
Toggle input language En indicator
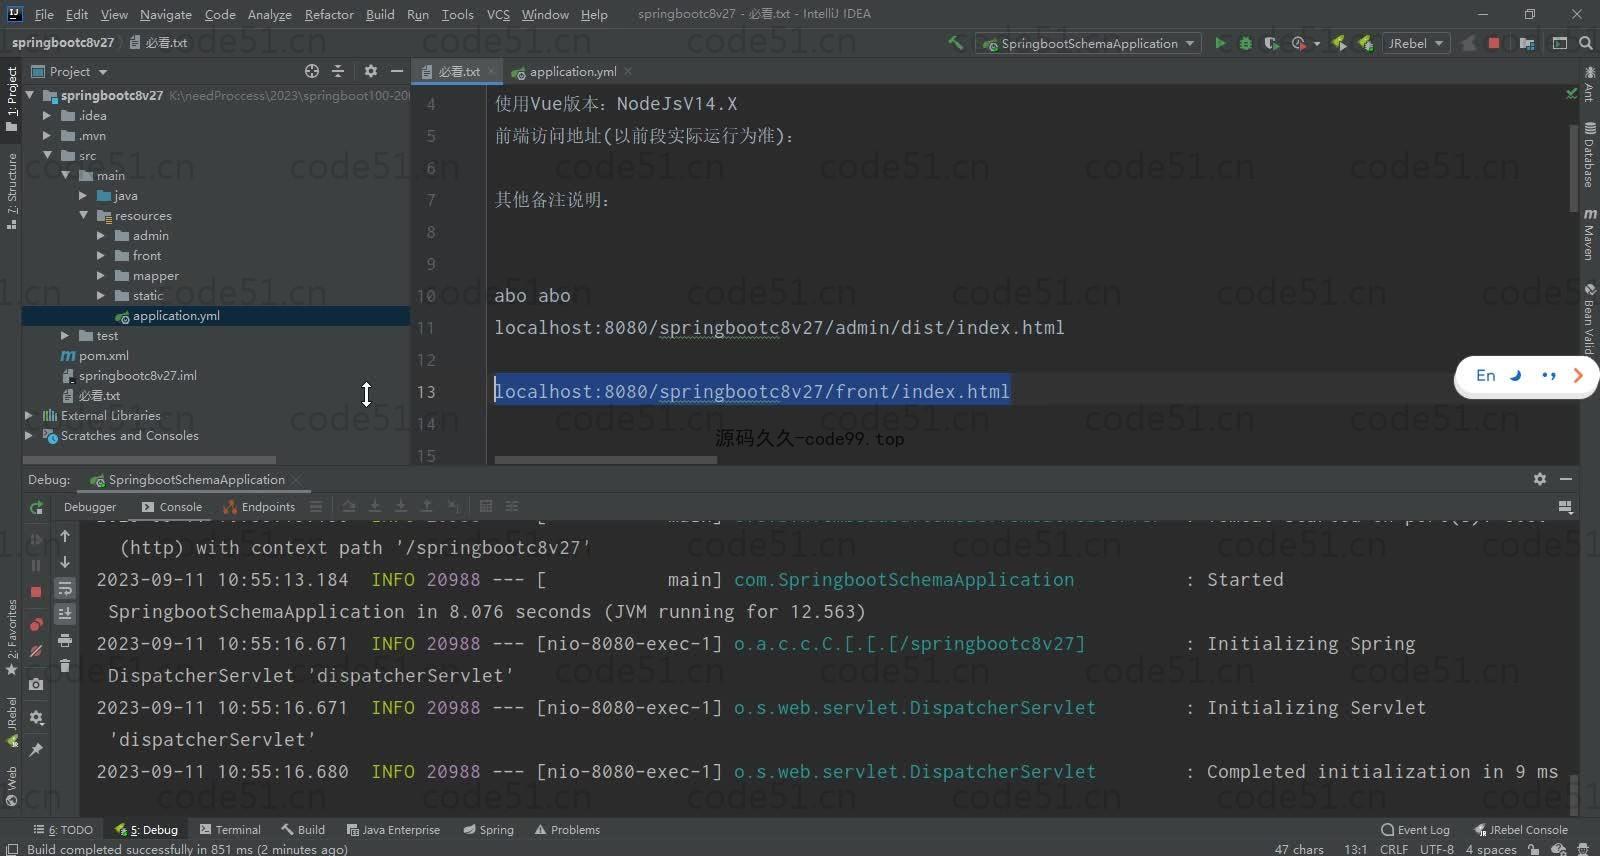coord(1486,376)
